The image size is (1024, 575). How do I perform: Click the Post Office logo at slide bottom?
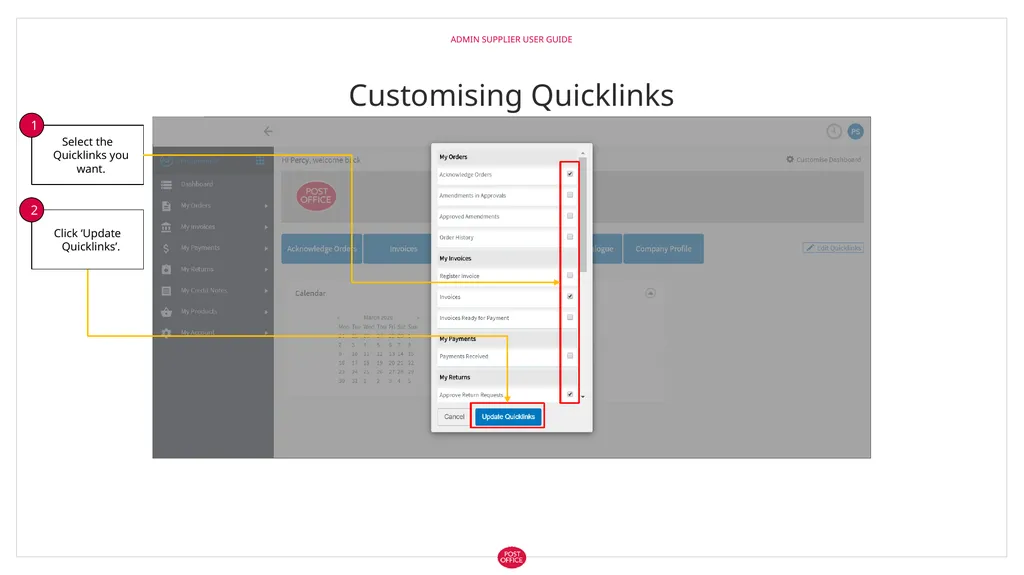coord(511,557)
